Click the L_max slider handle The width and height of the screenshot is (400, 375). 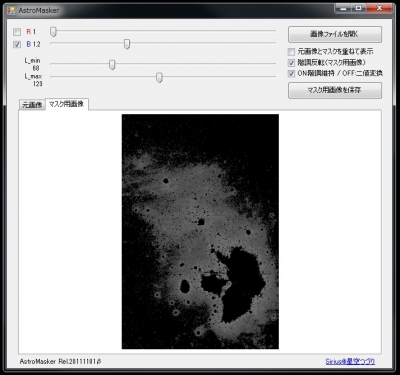[x=159, y=77]
